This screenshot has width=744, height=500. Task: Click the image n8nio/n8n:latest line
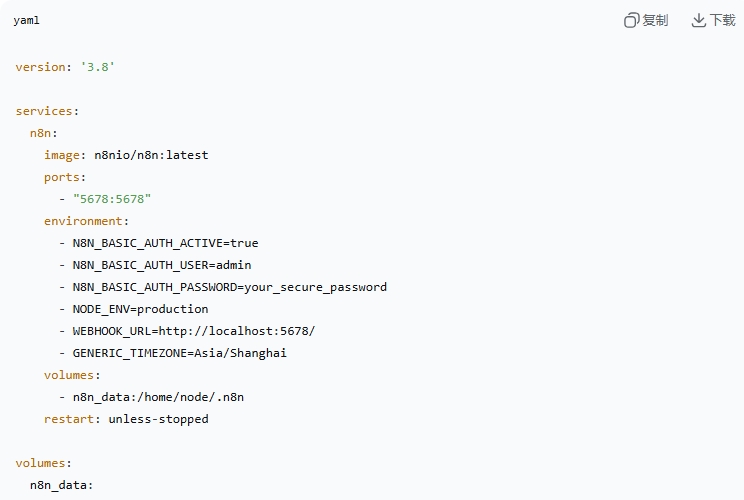tap(125, 155)
